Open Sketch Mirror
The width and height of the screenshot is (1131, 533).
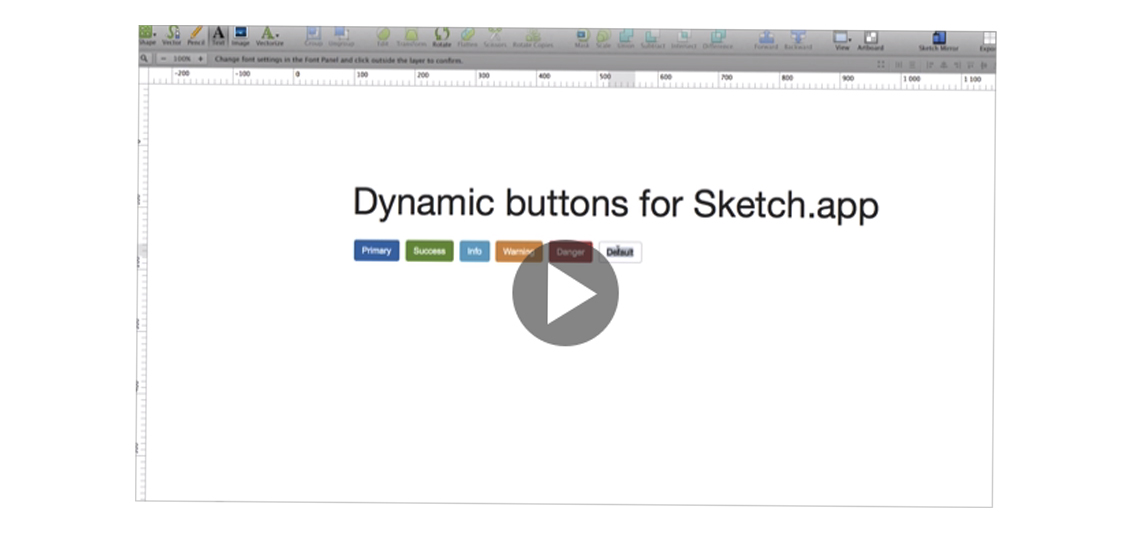[938, 41]
